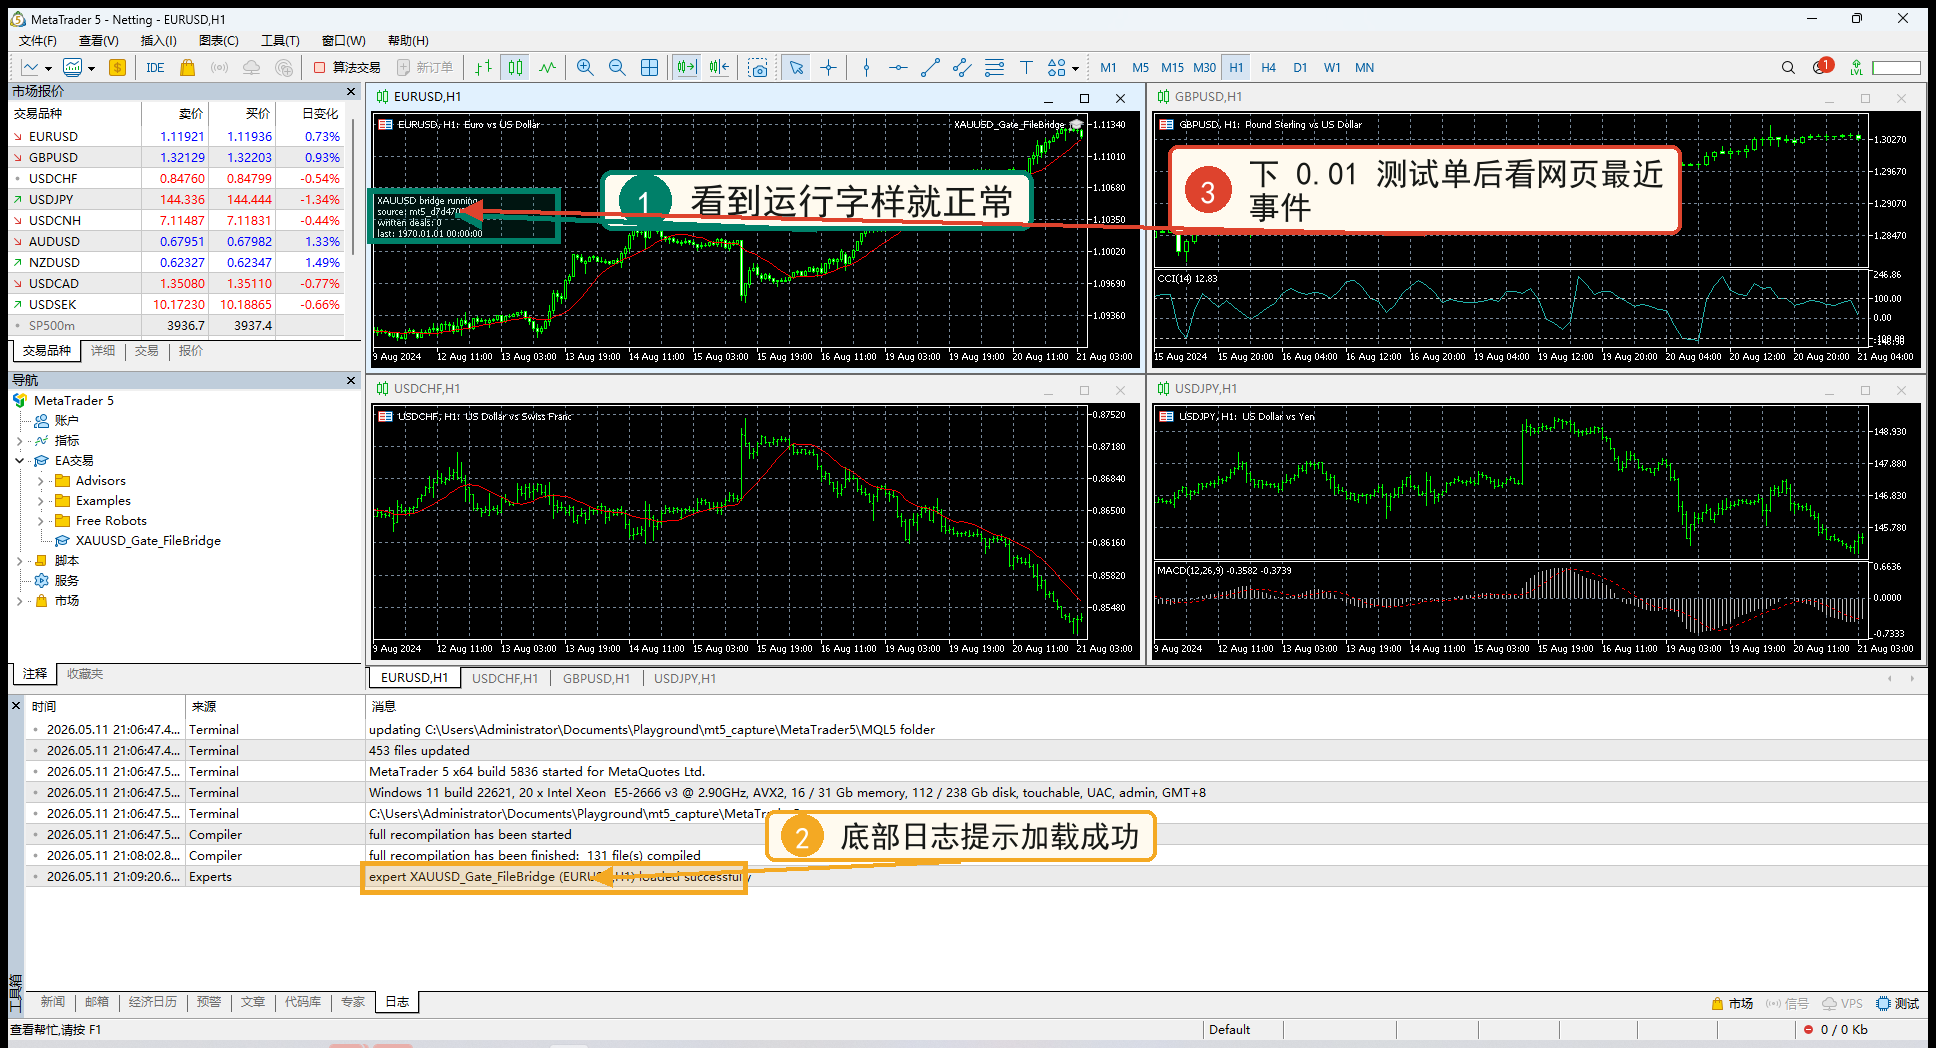Image resolution: width=1936 pixels, height=1048 pixels.
Task: Select the USDJPY row in Market Watch
Action: click(x=176, y=199)
